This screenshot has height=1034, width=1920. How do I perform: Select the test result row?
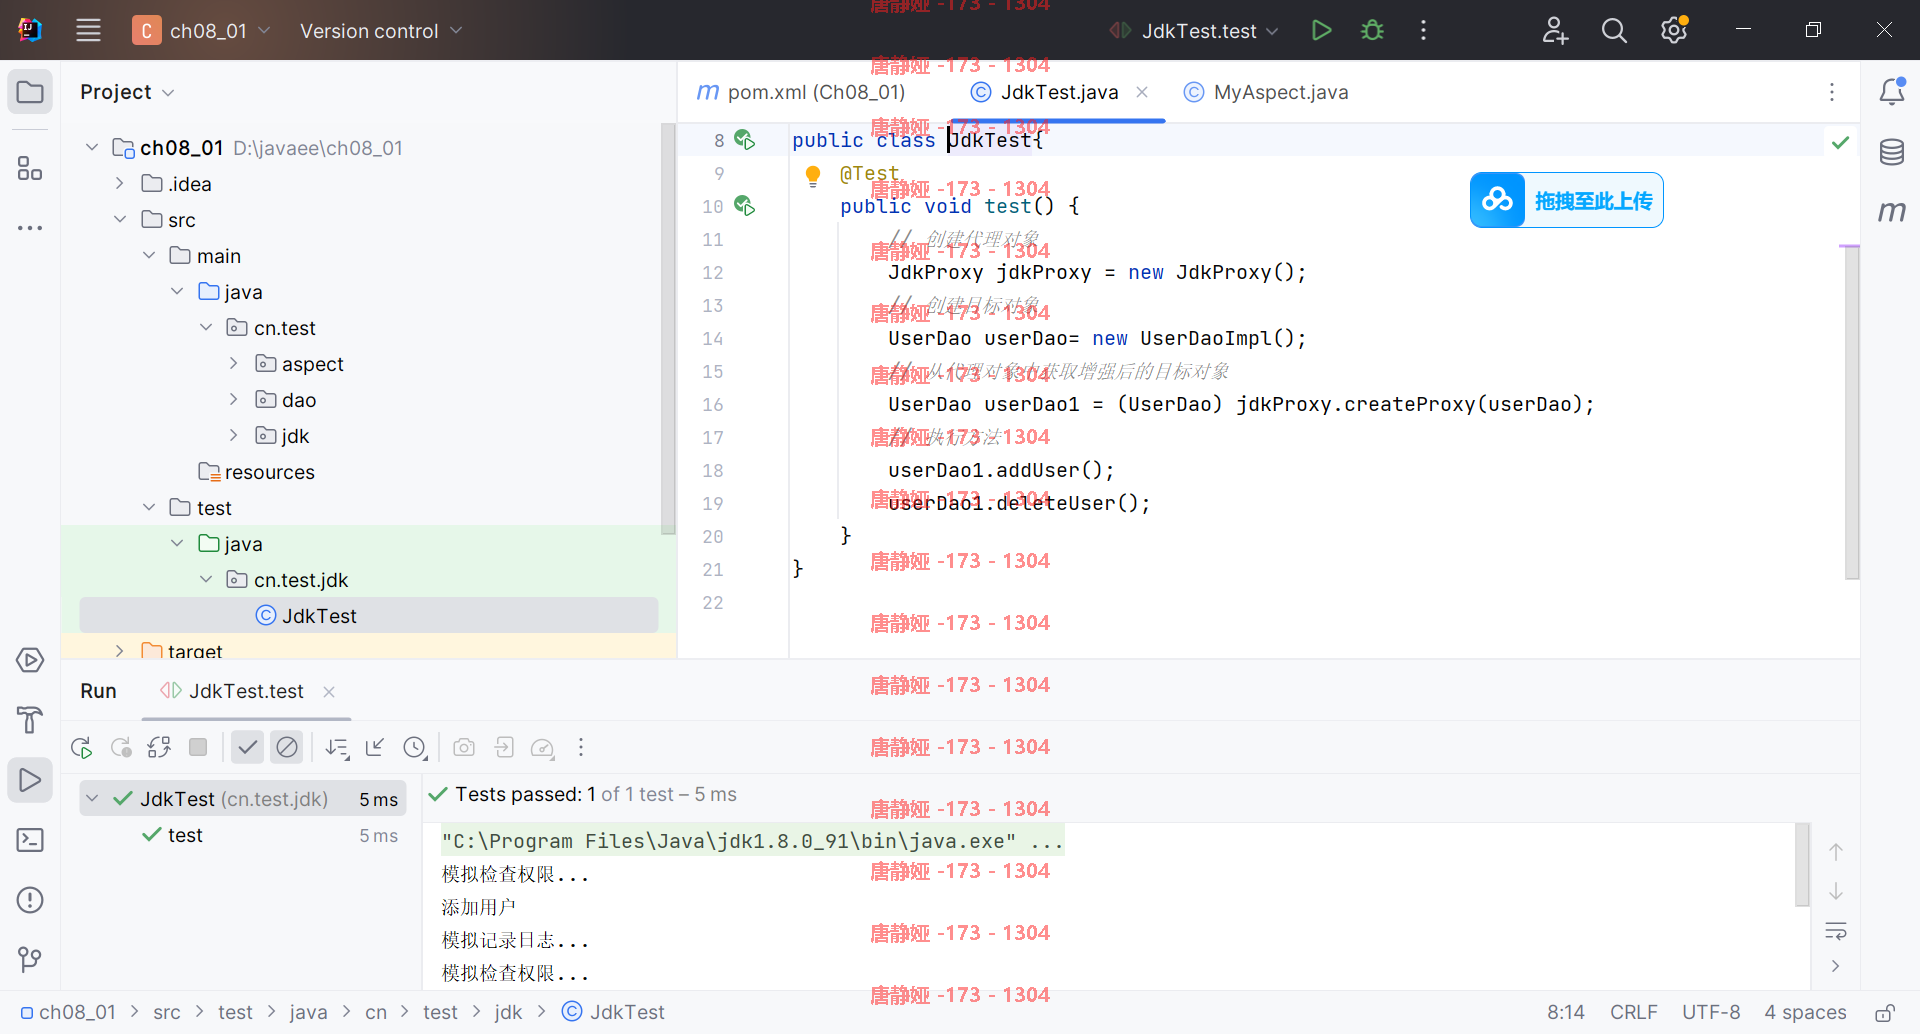243,835
